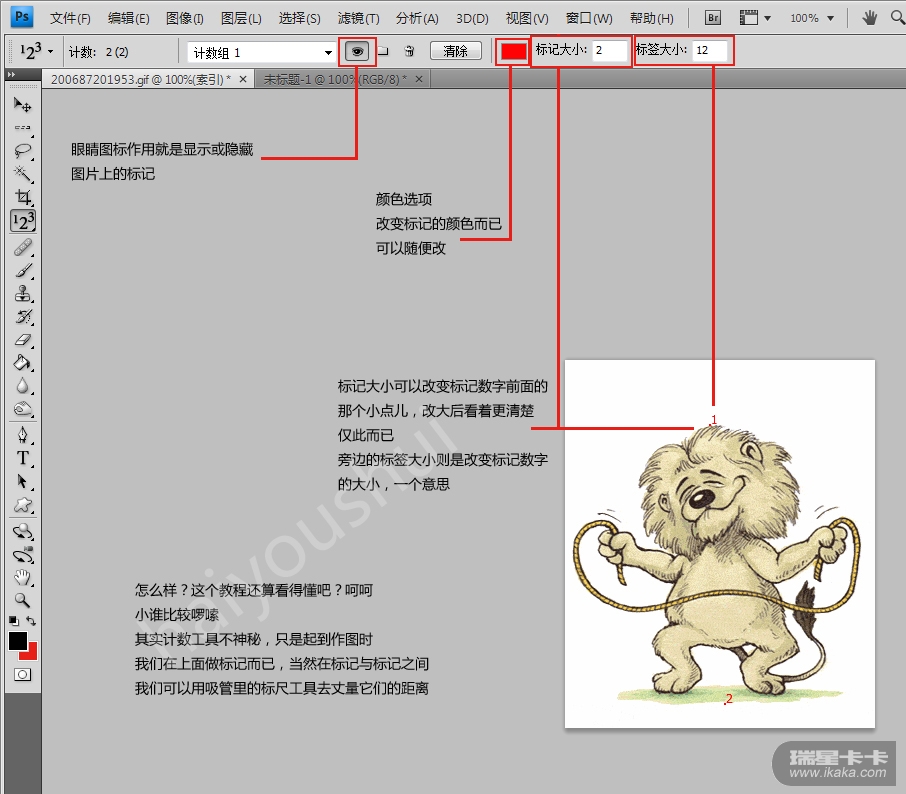
Task: Open the 100% zoom level dropdown
Action: [830, 18]
